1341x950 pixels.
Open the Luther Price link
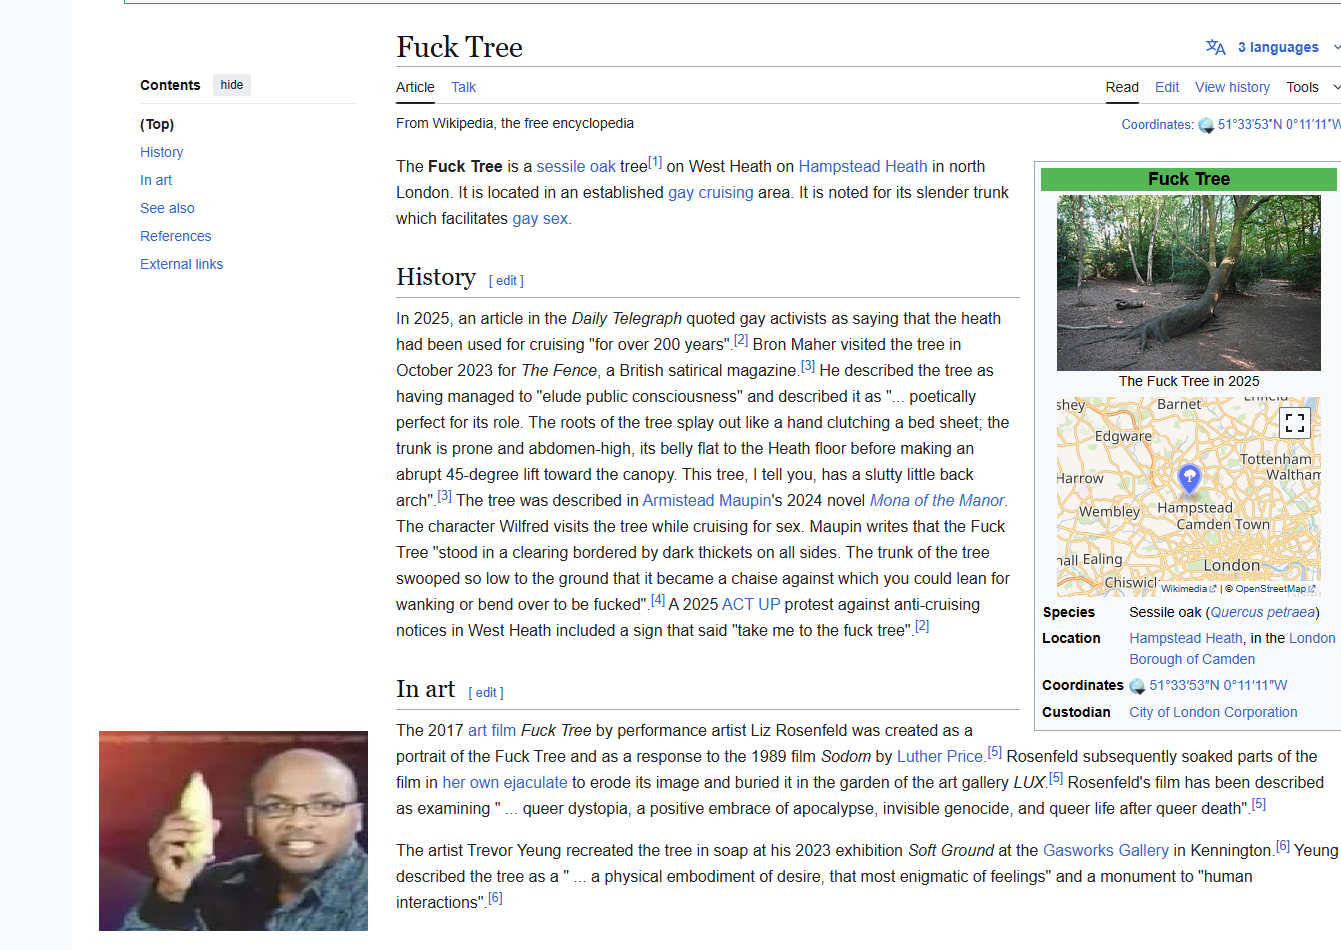(x=940, y=757)
